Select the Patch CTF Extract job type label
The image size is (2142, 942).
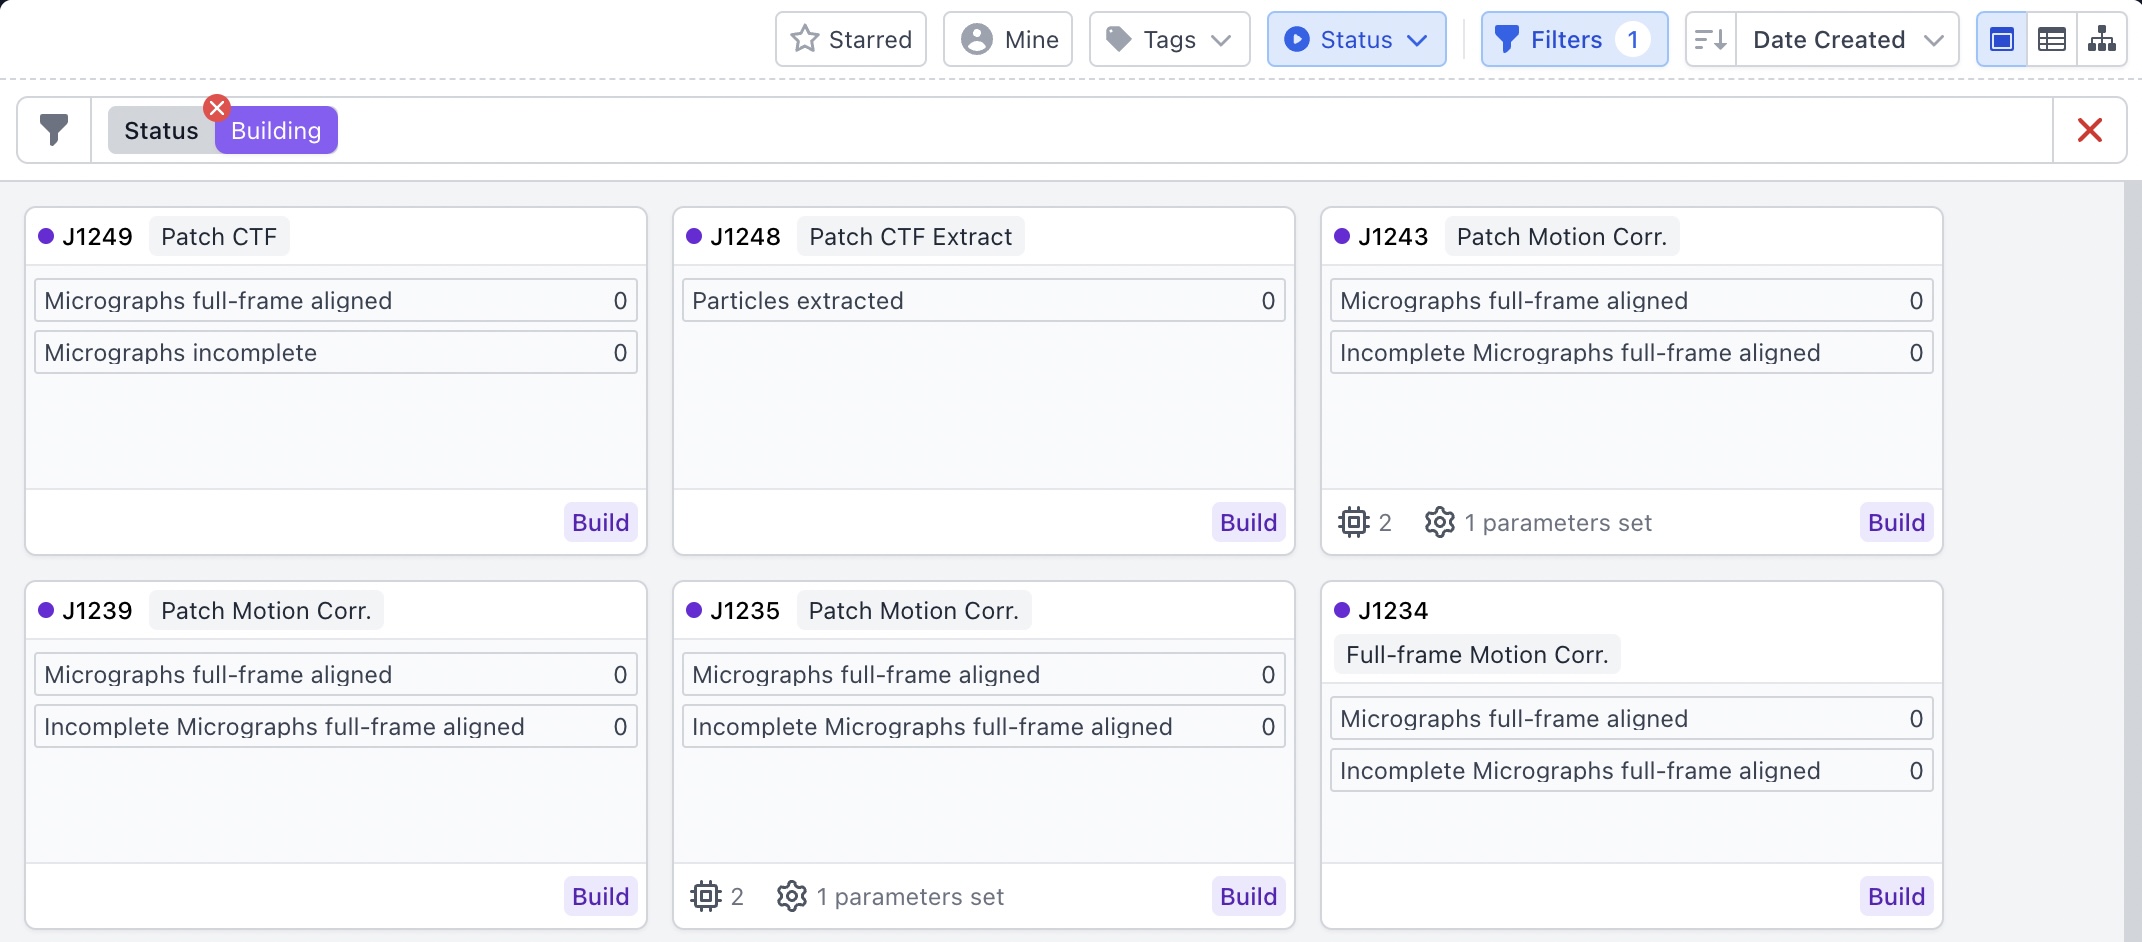point(910,237)
